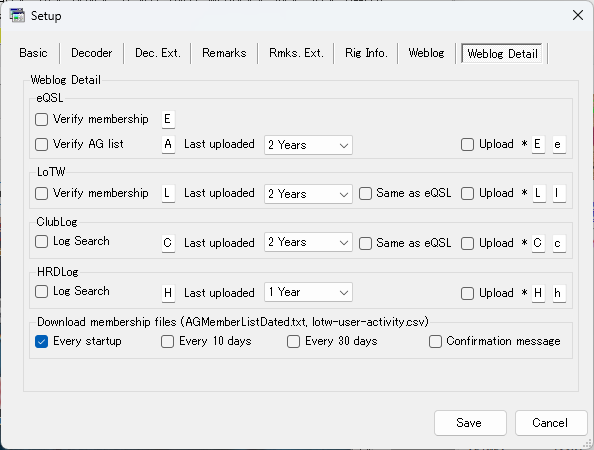
Task: Click the Setup window title icon
Action: click(17, 16)
